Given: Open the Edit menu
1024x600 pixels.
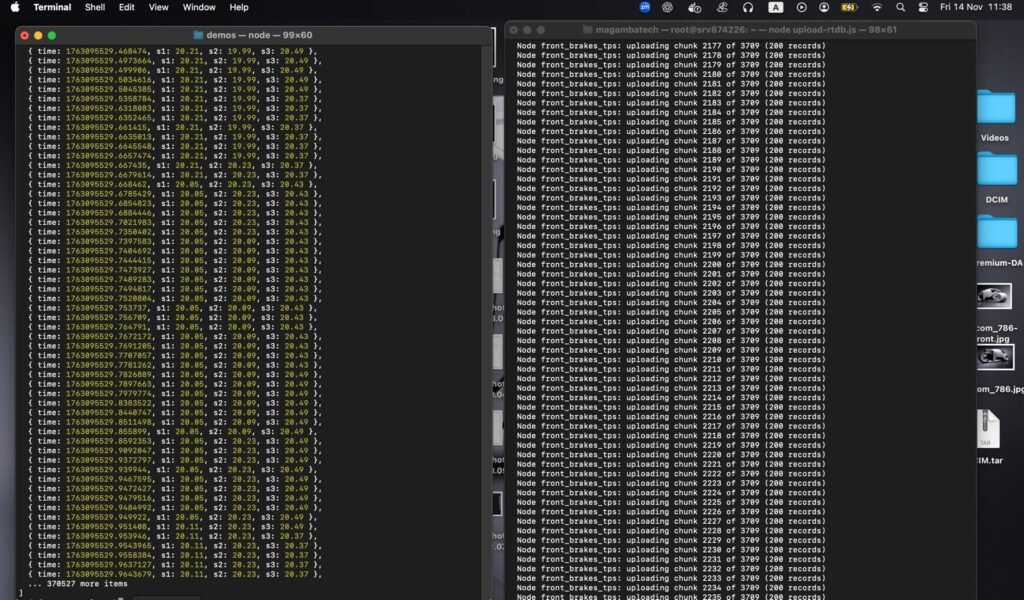Looking at the screenshot, I should (x=127, y=7).
